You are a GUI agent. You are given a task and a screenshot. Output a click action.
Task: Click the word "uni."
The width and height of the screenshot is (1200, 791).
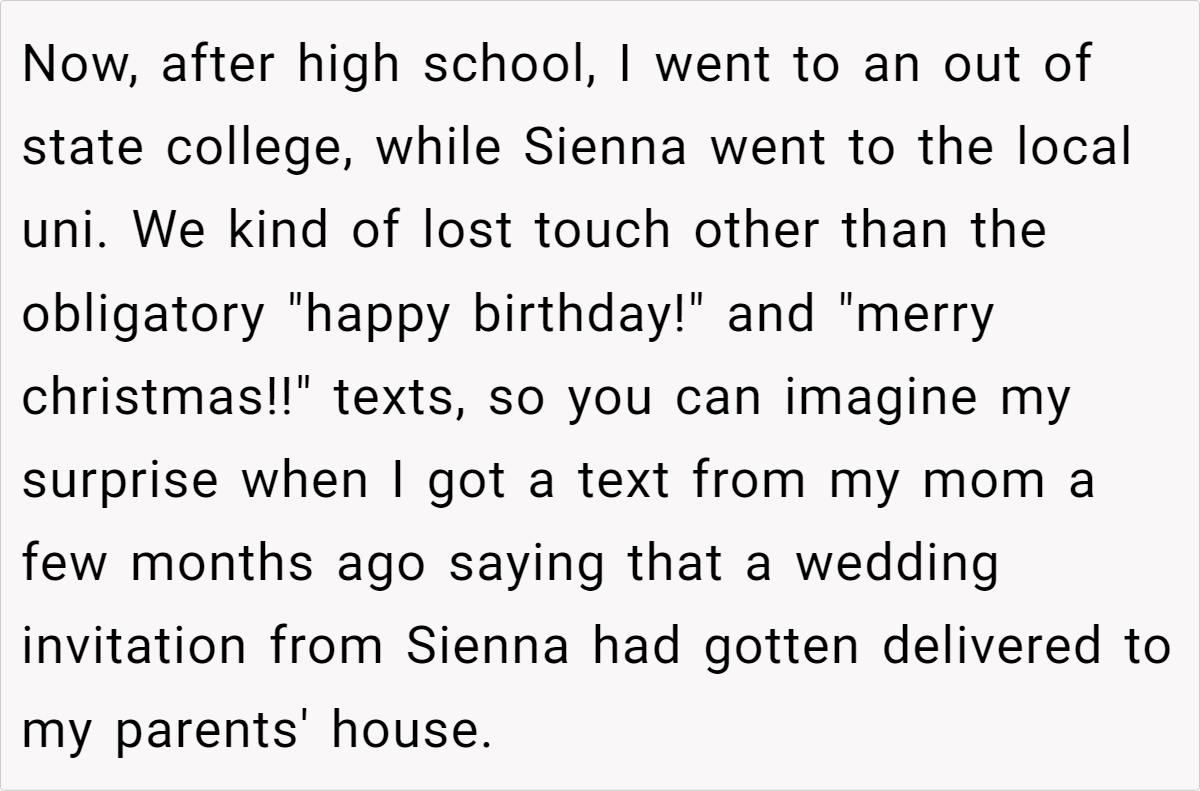coord(68,231)
